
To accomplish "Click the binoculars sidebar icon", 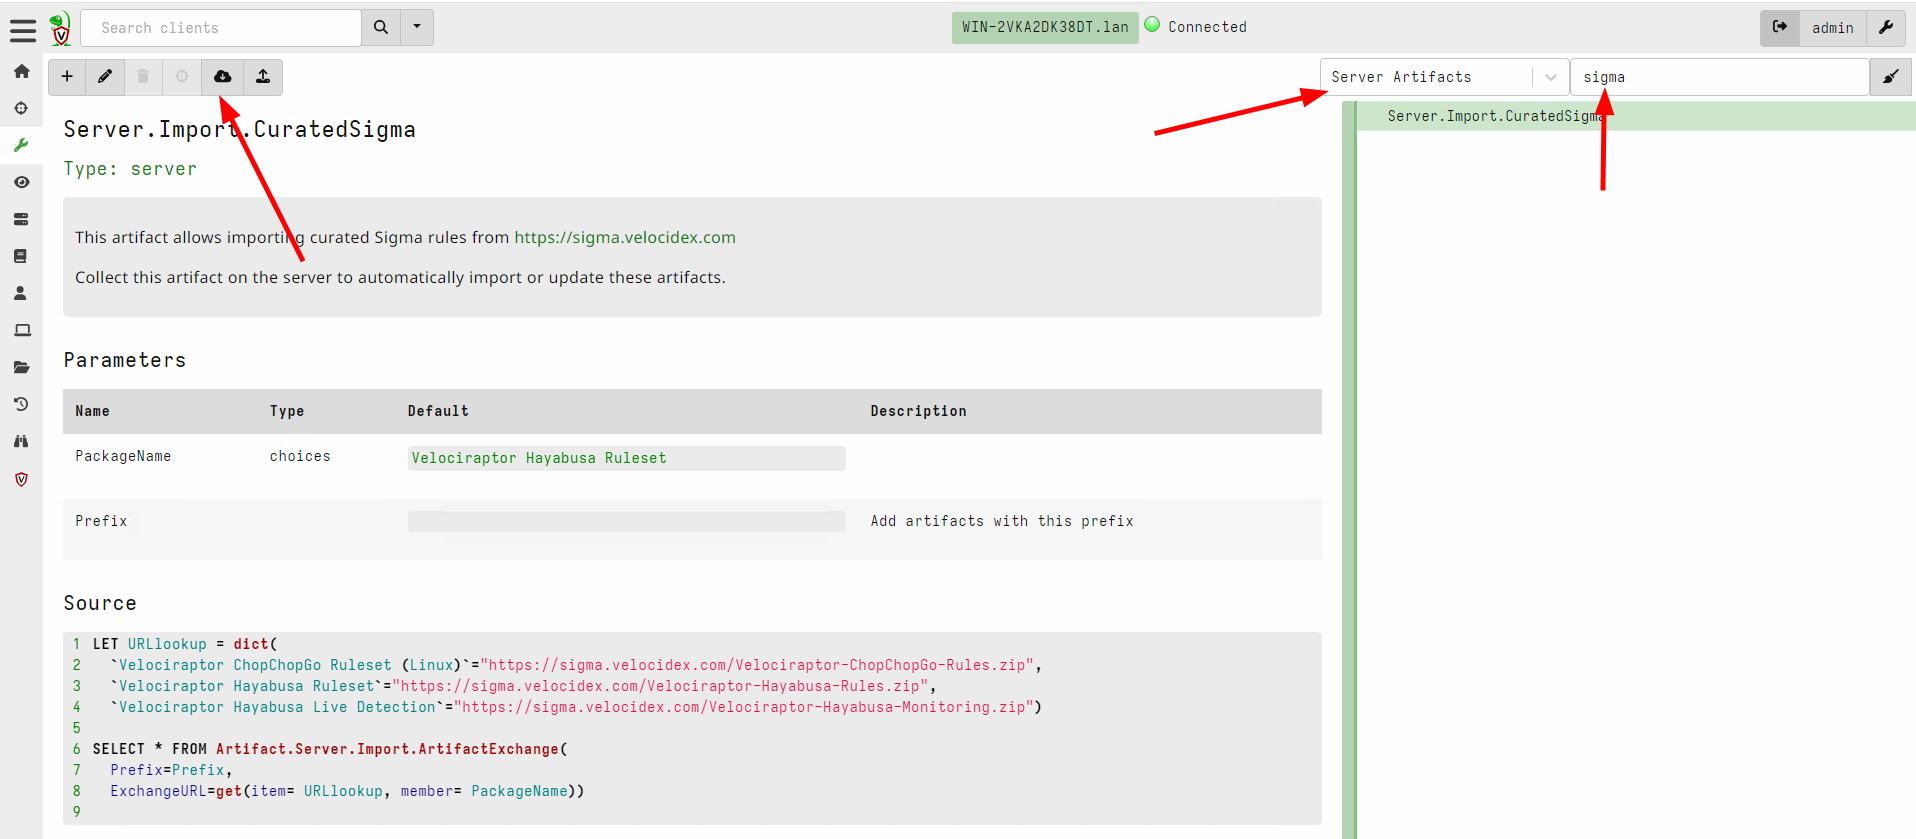I will coord(21,441).
